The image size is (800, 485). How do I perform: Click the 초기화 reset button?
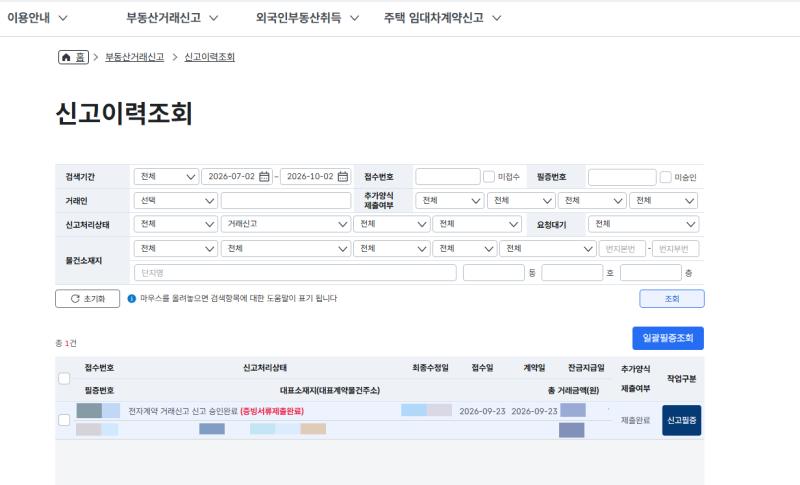tap(87, 299)
